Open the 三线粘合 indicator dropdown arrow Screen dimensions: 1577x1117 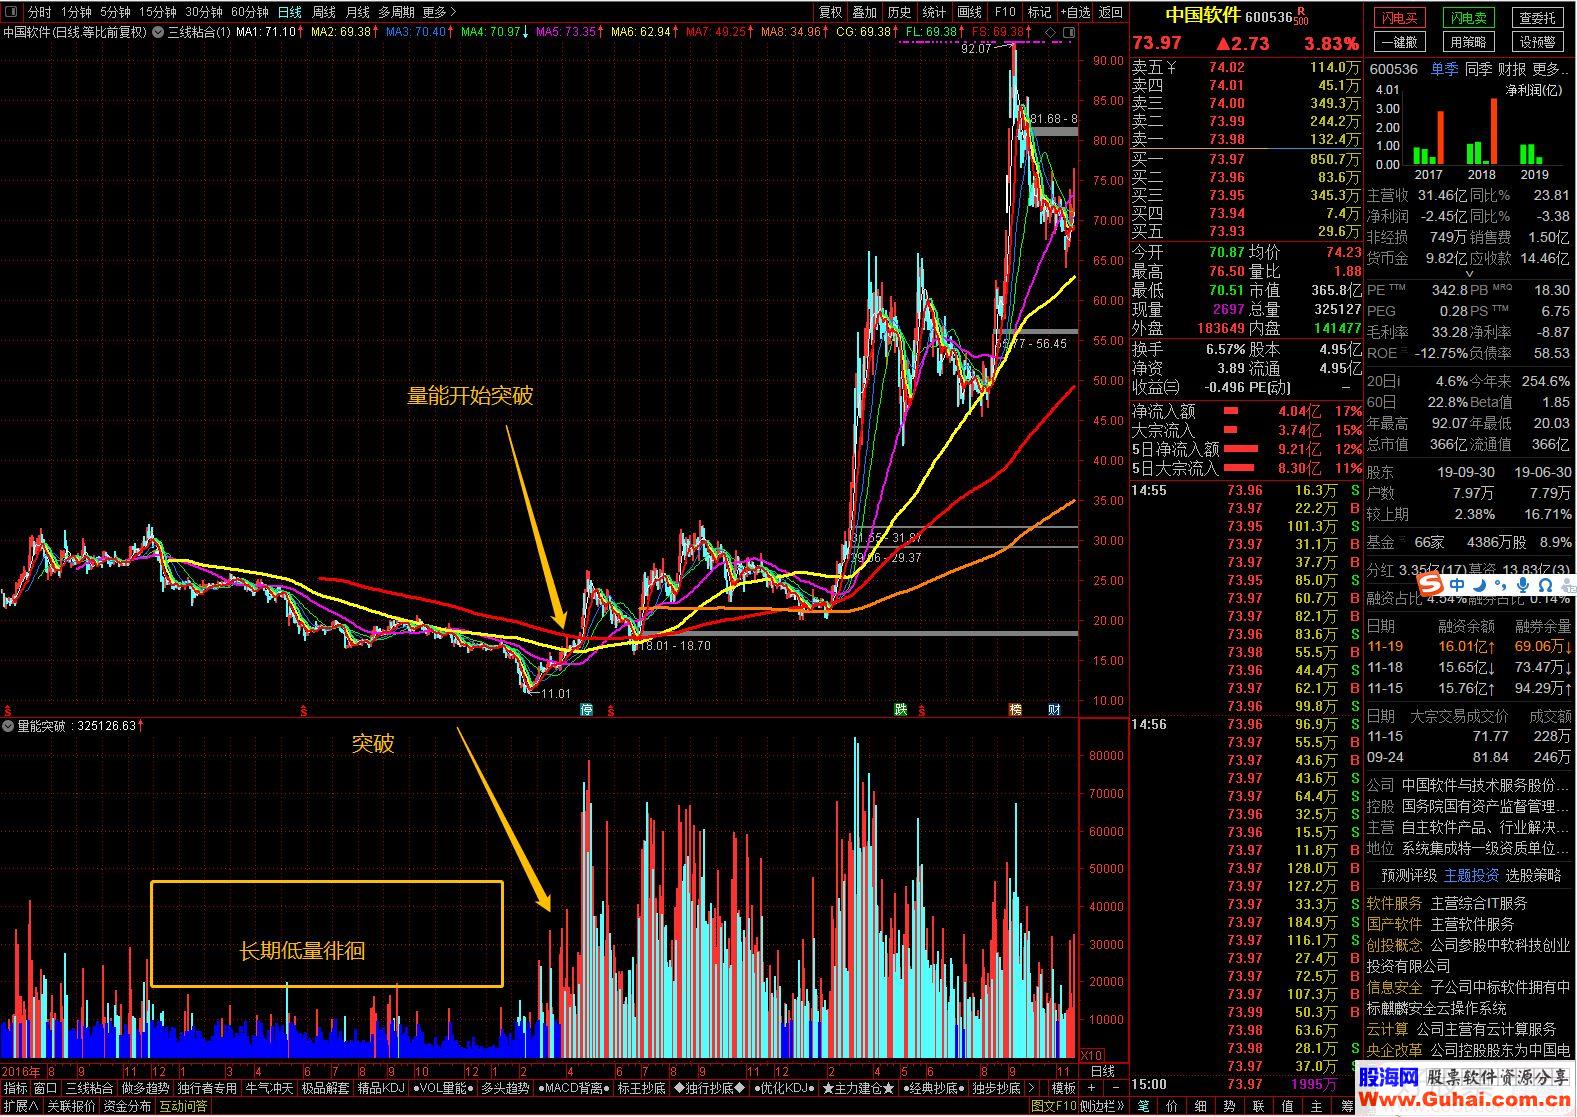tap(158, 32)
